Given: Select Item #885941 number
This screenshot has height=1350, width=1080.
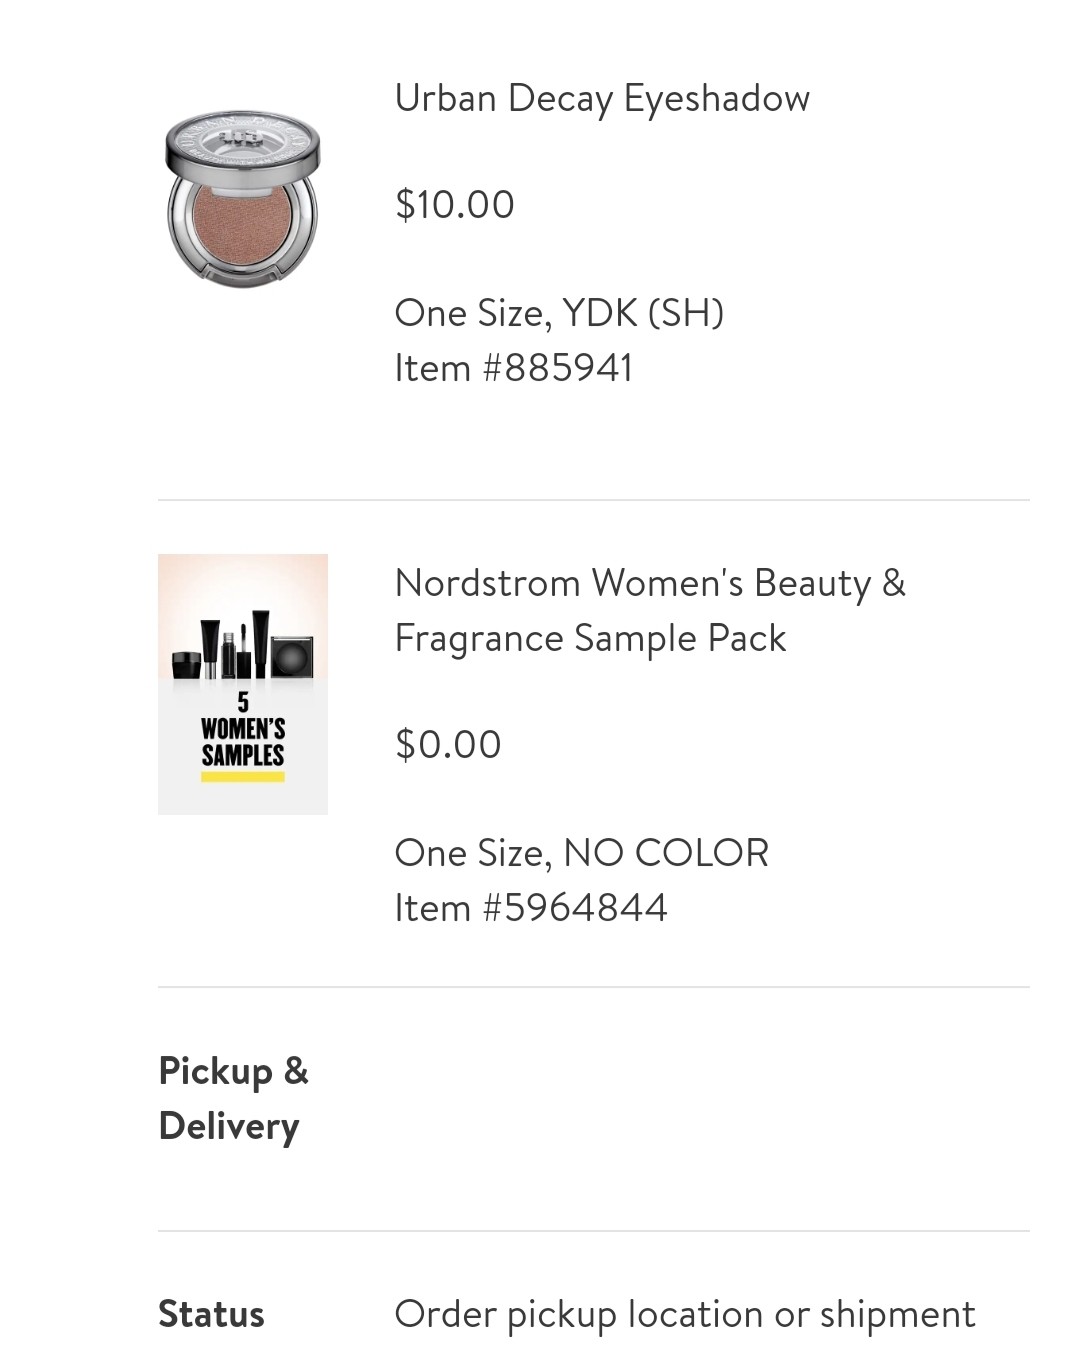Looking at the screenshot, I should 514,368.
